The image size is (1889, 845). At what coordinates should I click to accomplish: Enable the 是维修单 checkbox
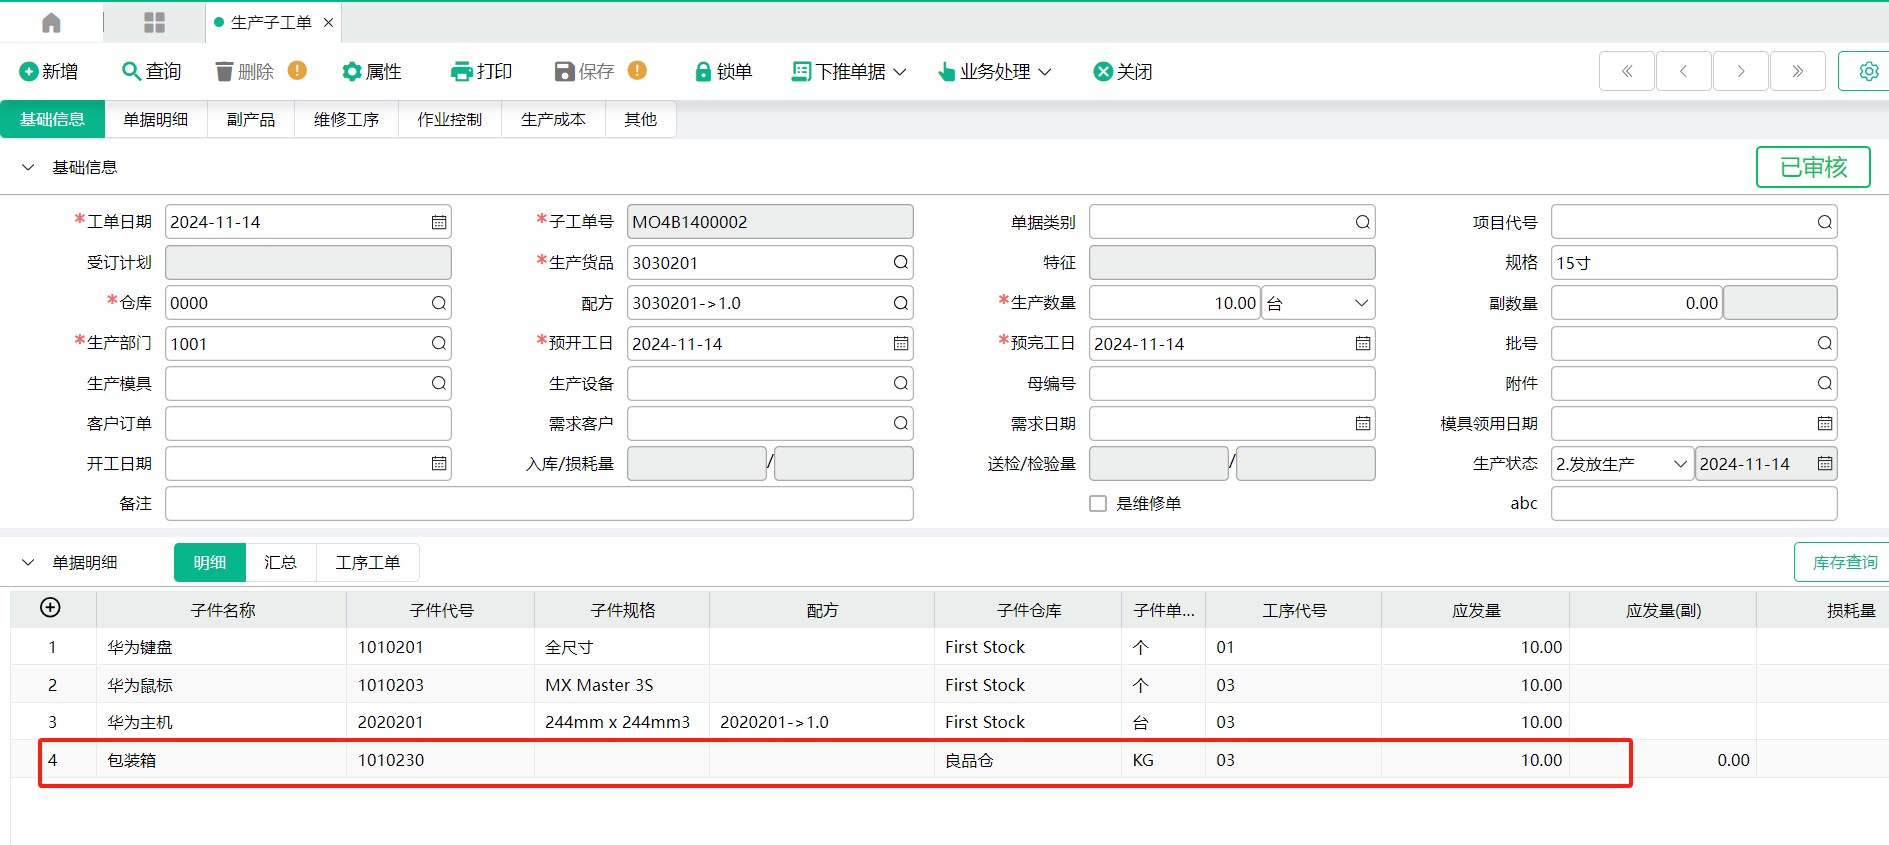[1098, 504]
